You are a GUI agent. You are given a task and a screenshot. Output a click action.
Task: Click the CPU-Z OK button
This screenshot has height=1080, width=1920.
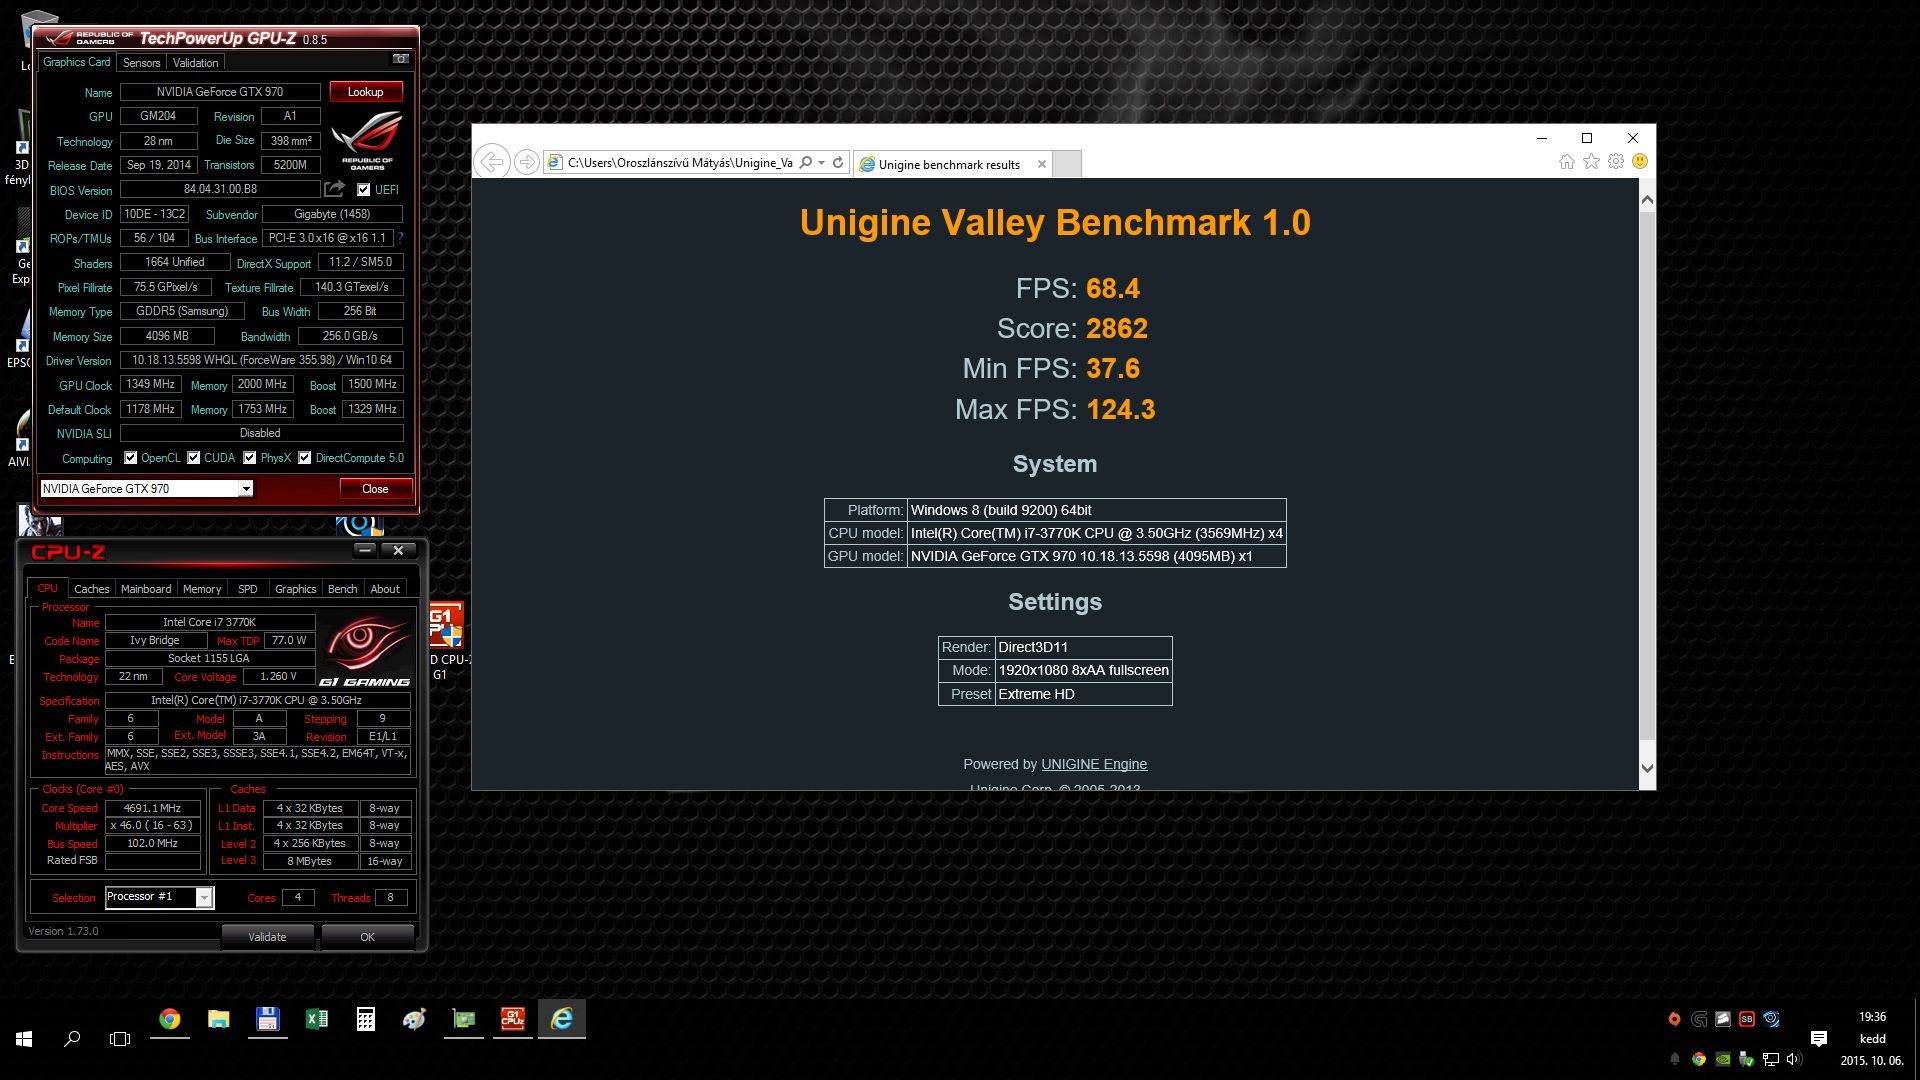(368, 937)
